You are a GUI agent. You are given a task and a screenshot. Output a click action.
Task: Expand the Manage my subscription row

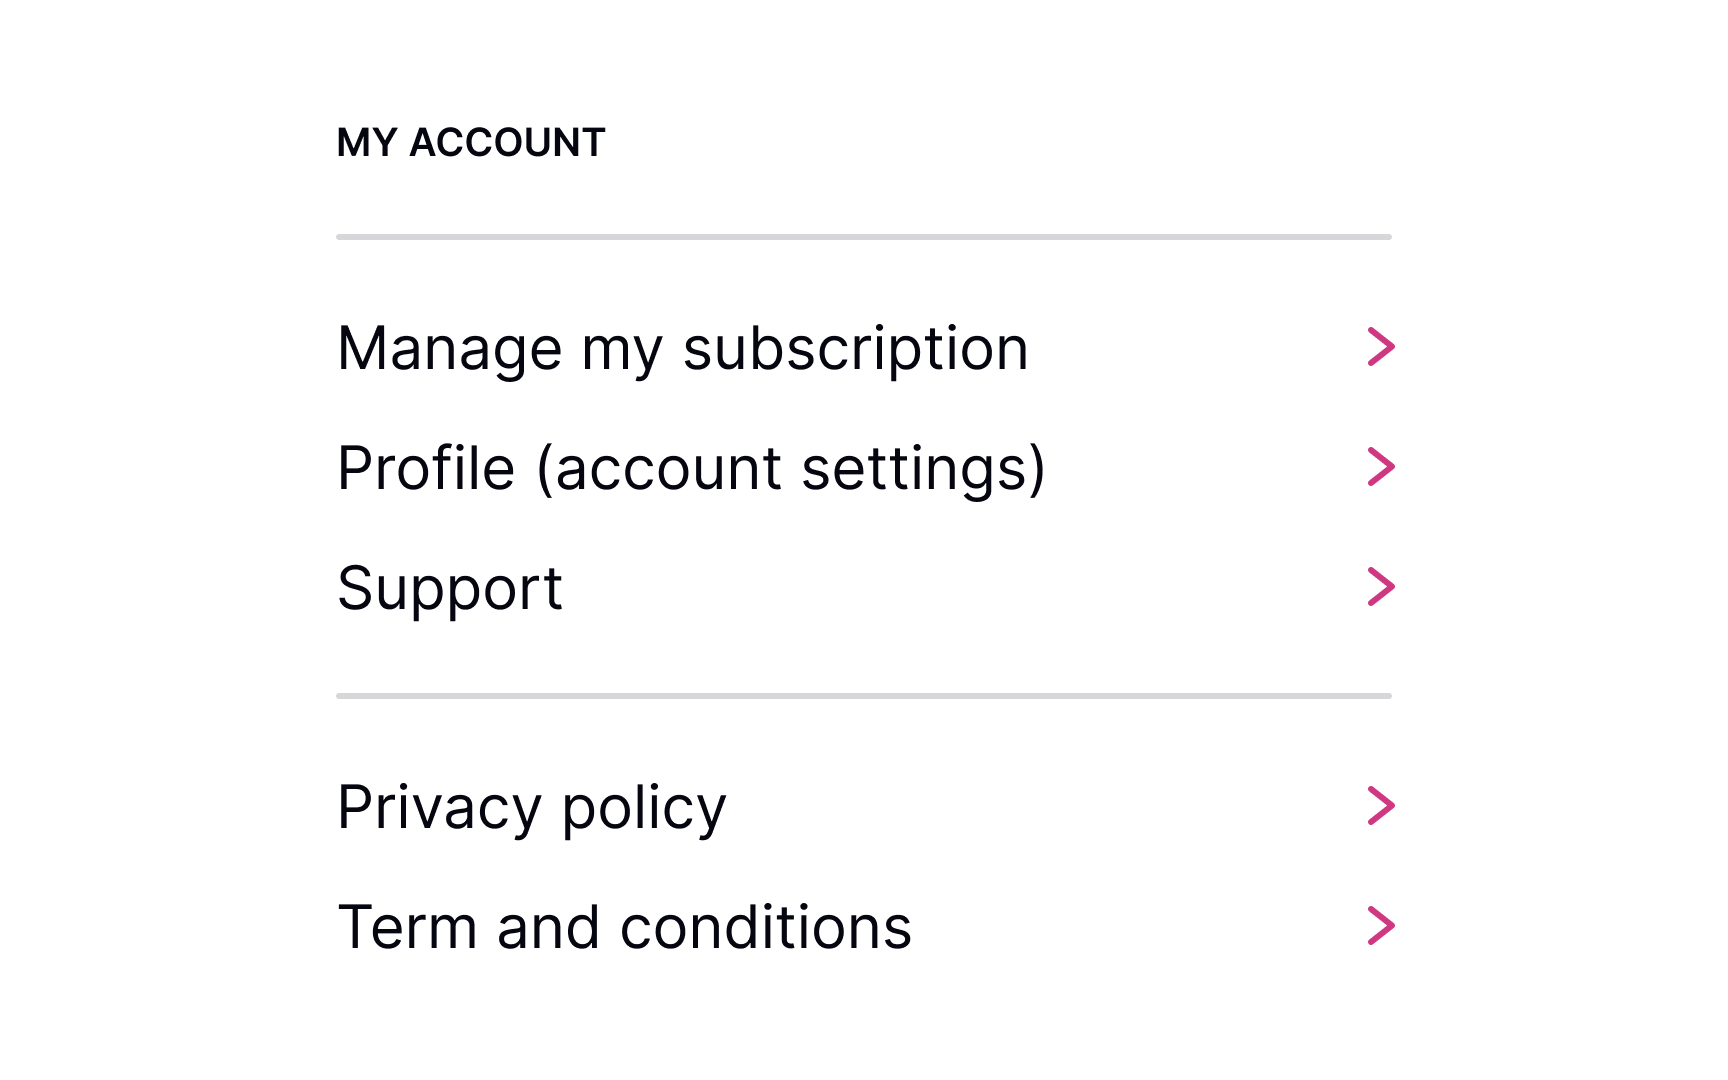pyautogui.click(x=860, y=348)
